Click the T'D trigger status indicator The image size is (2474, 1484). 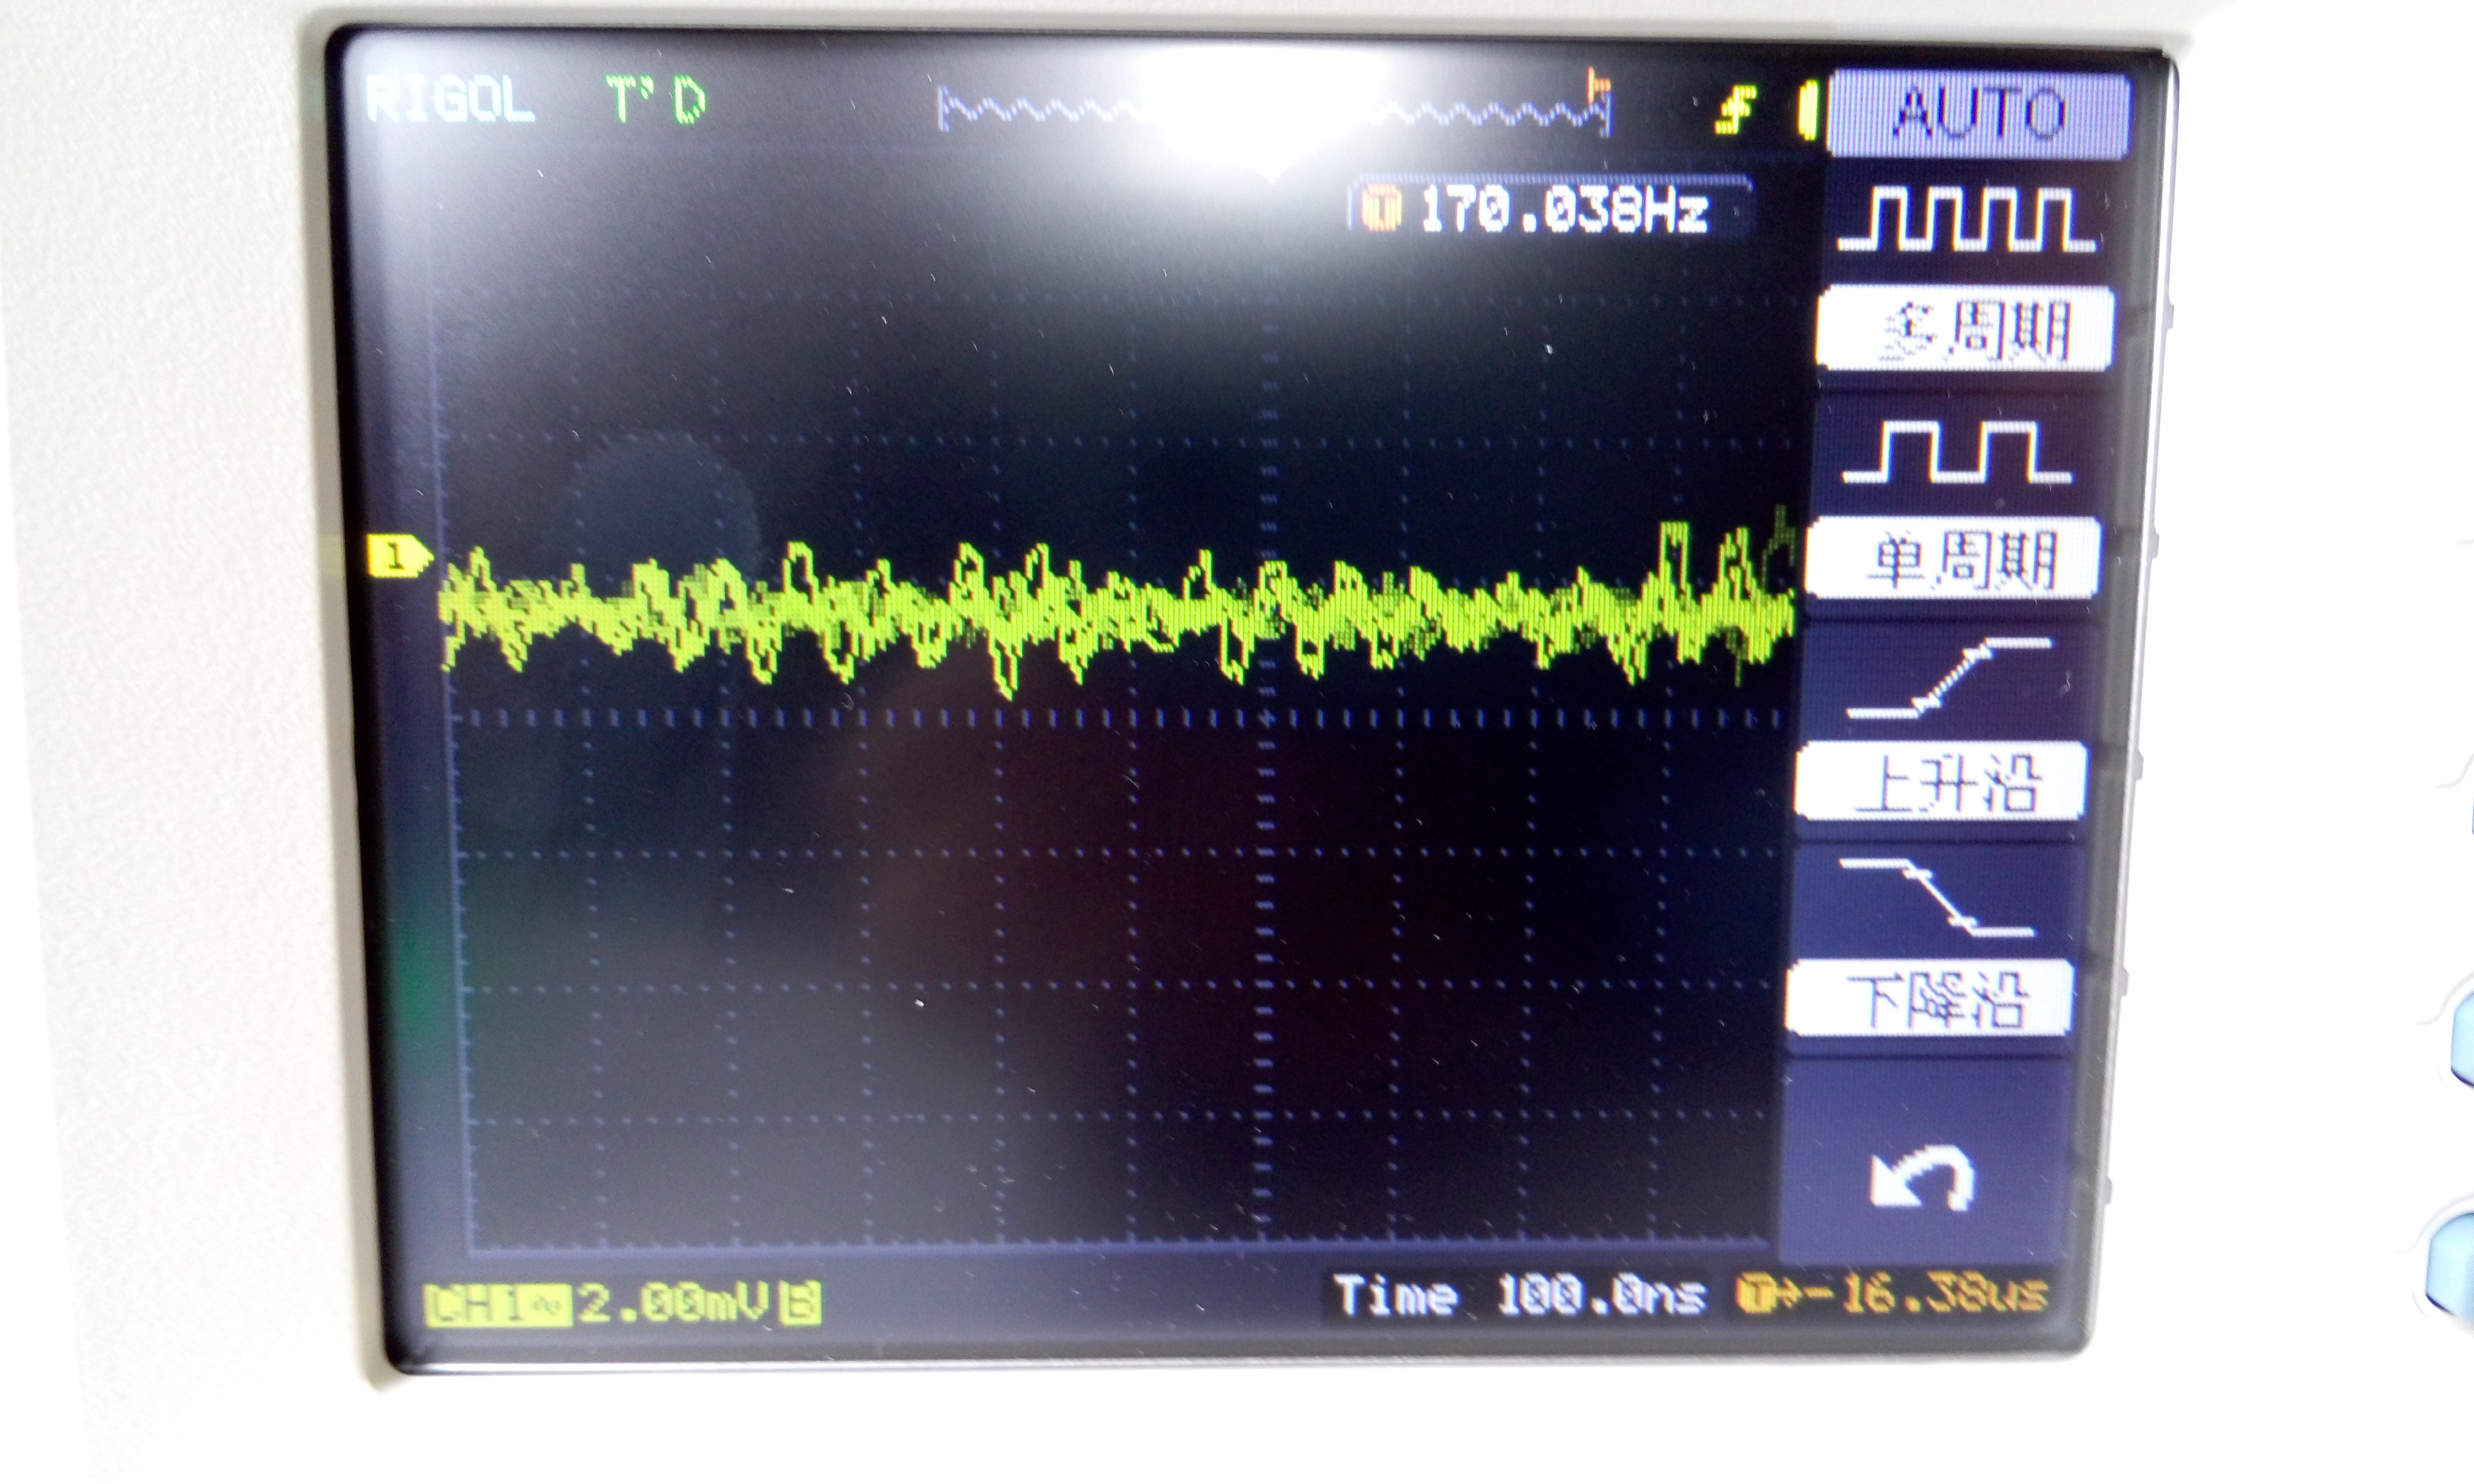(655, 100)
